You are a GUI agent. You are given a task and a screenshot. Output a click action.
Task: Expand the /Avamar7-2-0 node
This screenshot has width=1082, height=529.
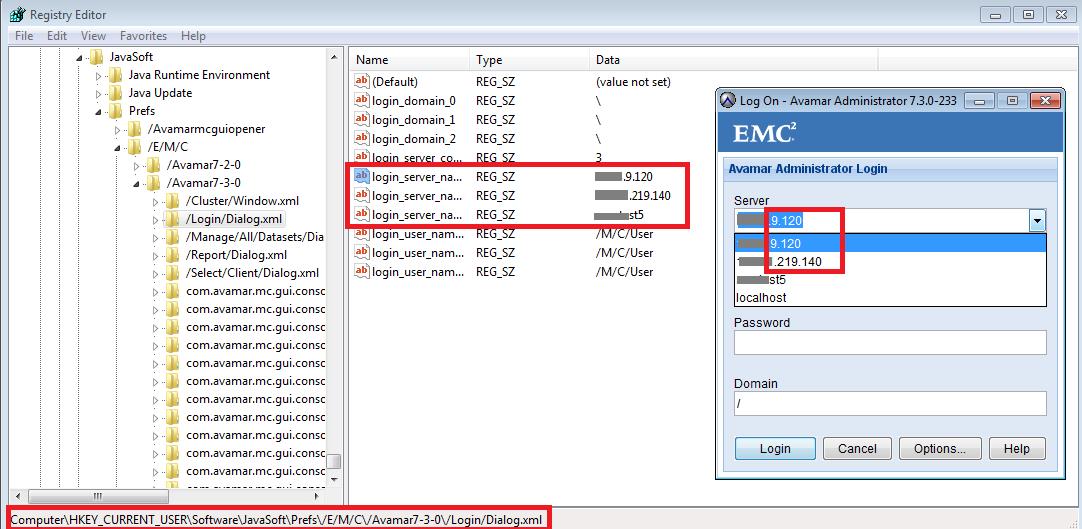137,166
